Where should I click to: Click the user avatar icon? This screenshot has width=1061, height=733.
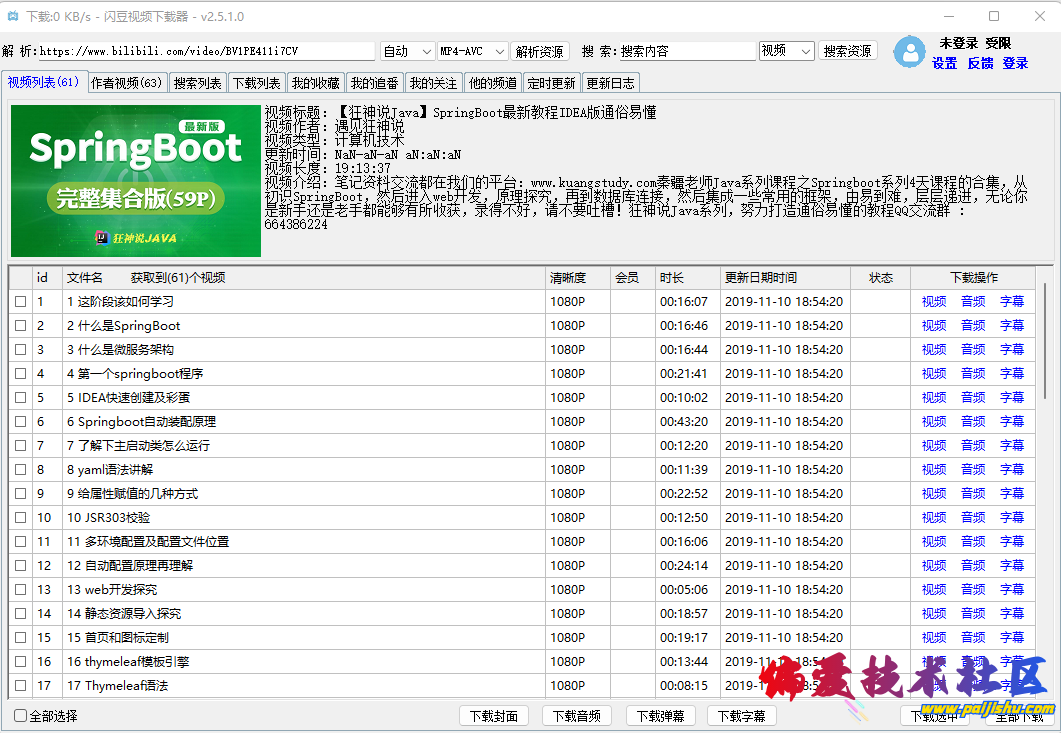tap(908, 52)
